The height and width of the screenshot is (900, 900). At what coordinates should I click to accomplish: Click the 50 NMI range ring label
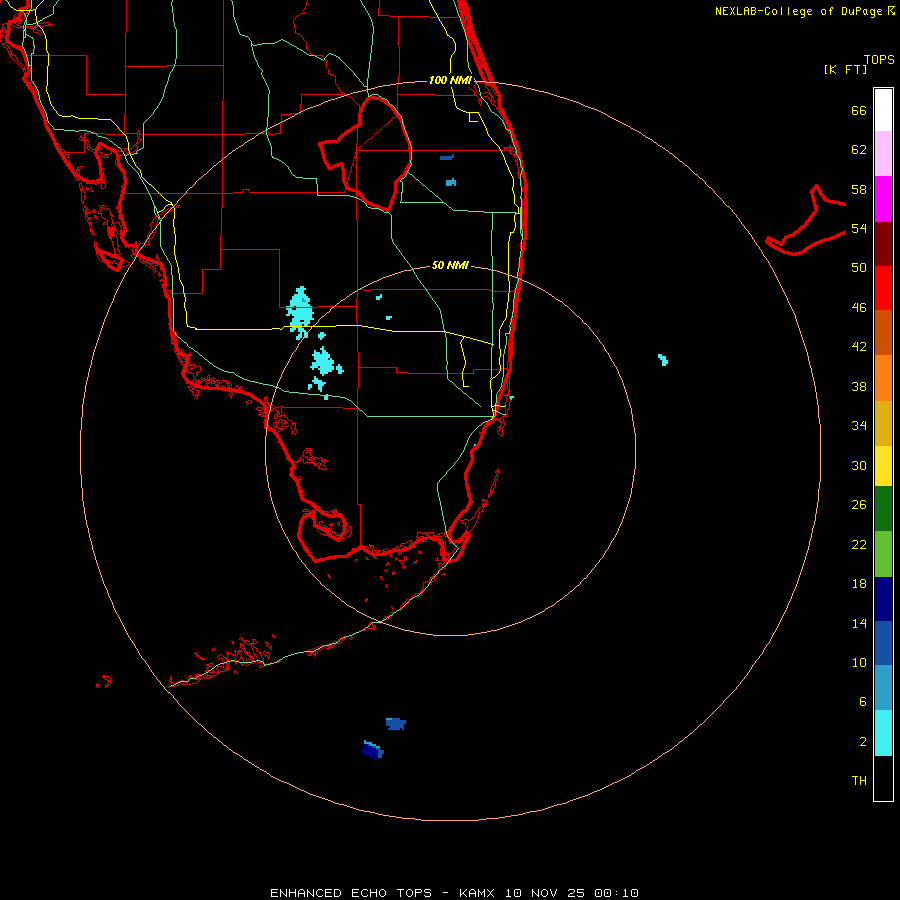[450, 265]
